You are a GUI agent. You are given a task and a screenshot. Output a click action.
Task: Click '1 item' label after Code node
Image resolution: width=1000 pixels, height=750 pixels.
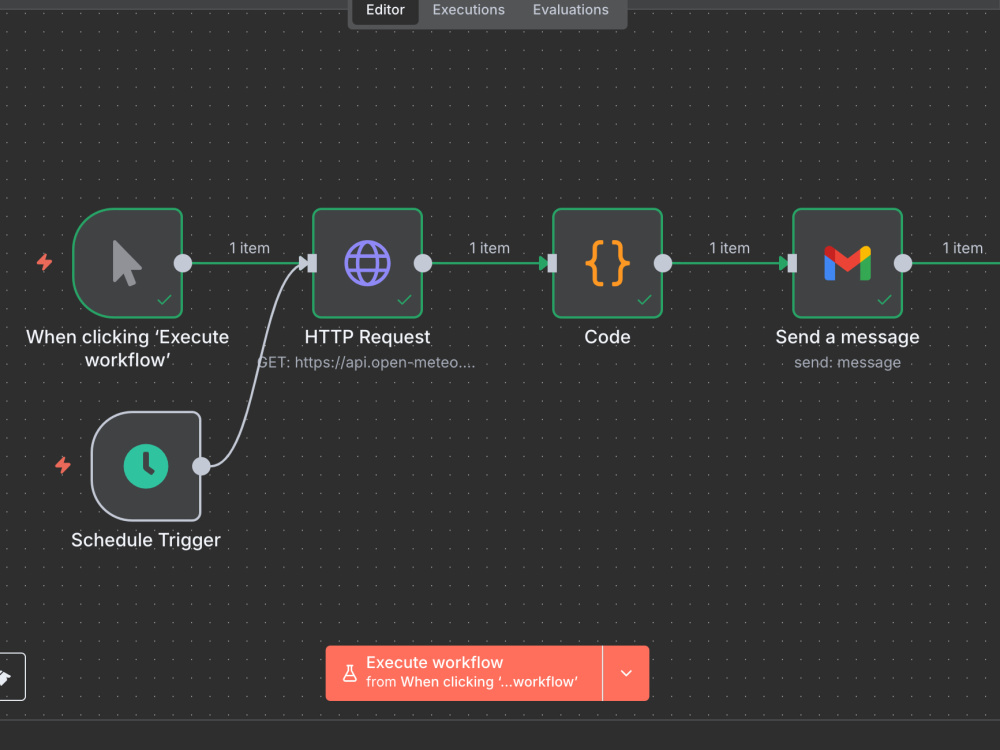click(x=729, y=248)
